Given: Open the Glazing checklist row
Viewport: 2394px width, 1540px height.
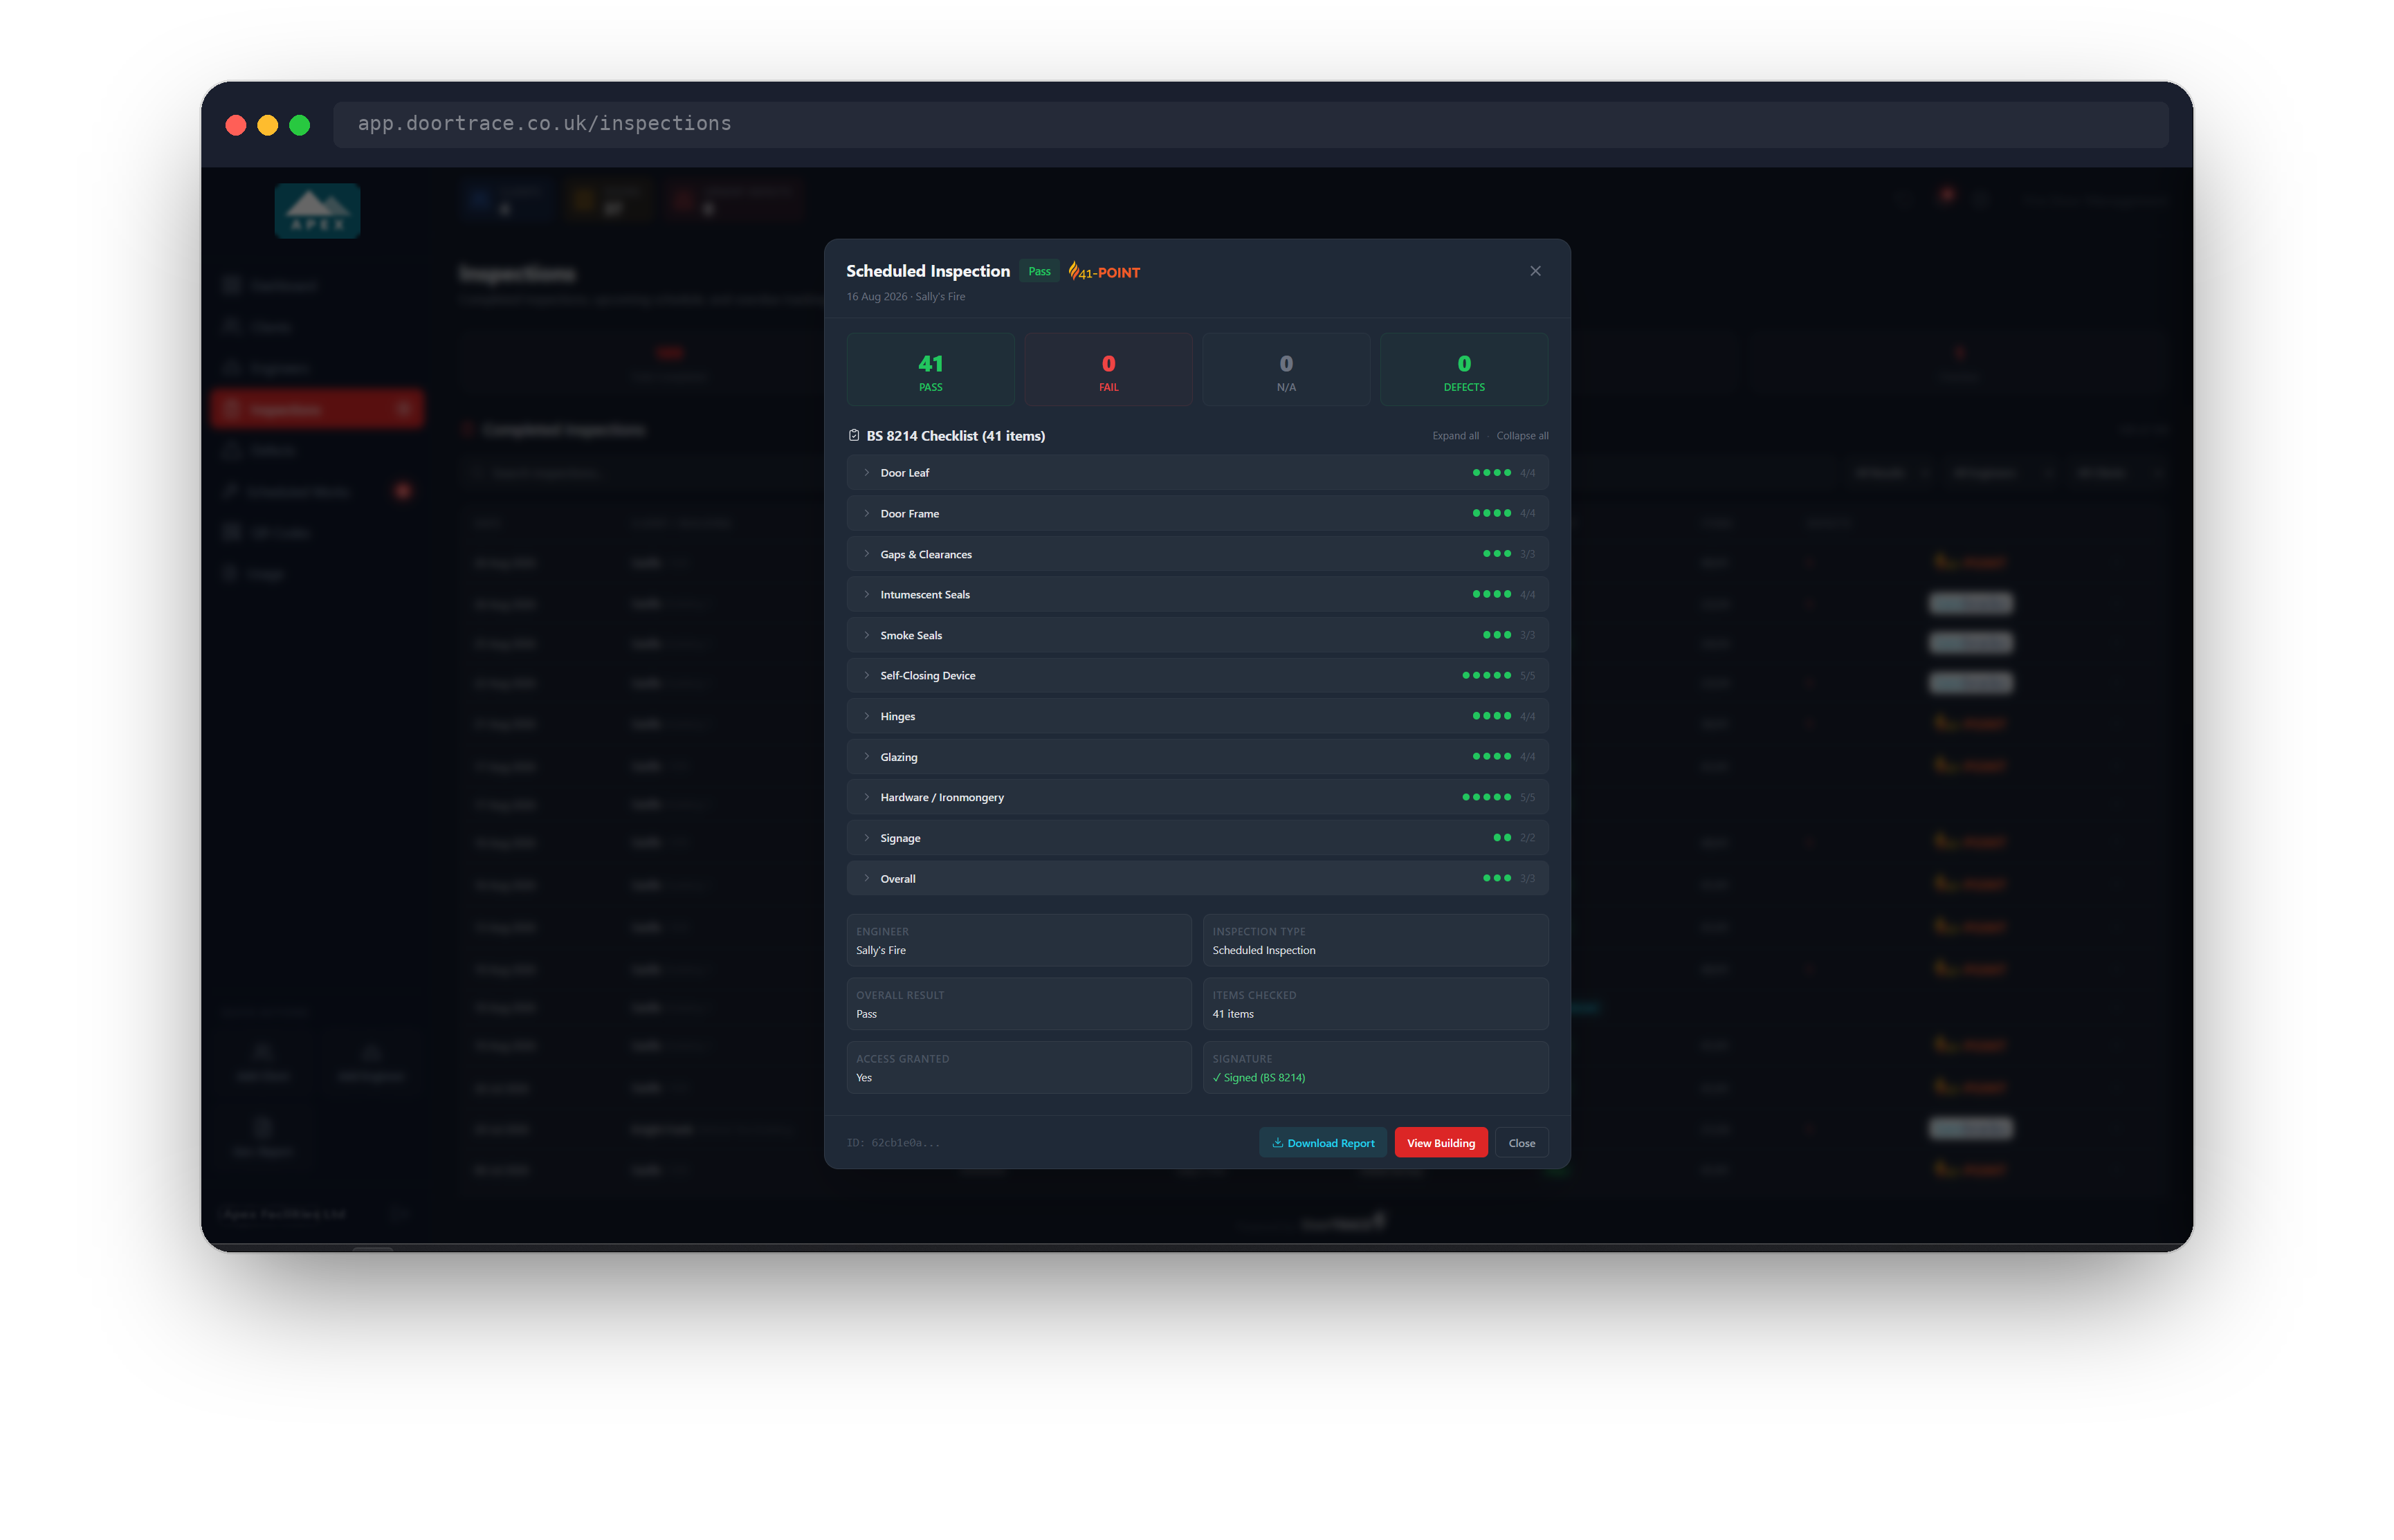Looking at the screenshot, I should [1197, 757].
